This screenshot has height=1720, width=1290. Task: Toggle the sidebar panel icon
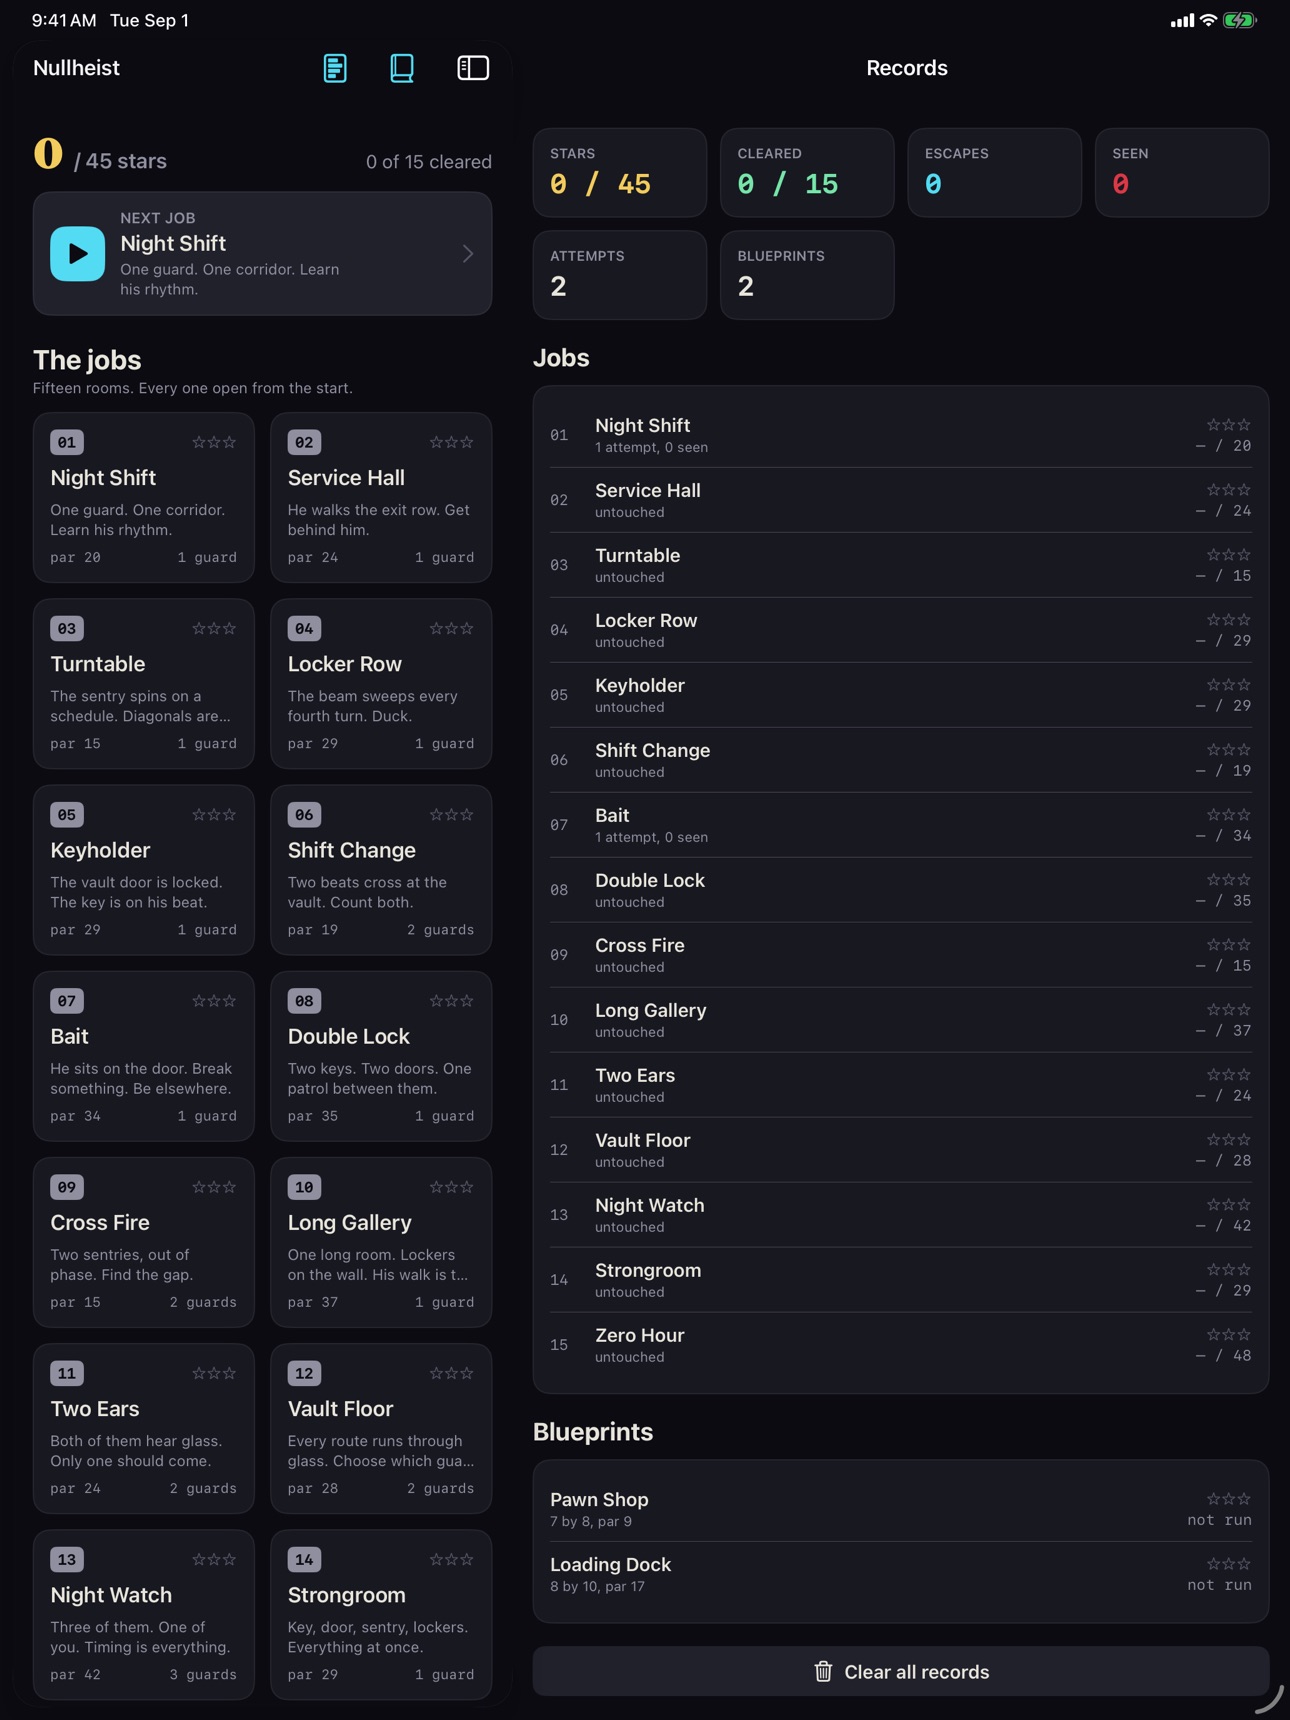point(473,68)
